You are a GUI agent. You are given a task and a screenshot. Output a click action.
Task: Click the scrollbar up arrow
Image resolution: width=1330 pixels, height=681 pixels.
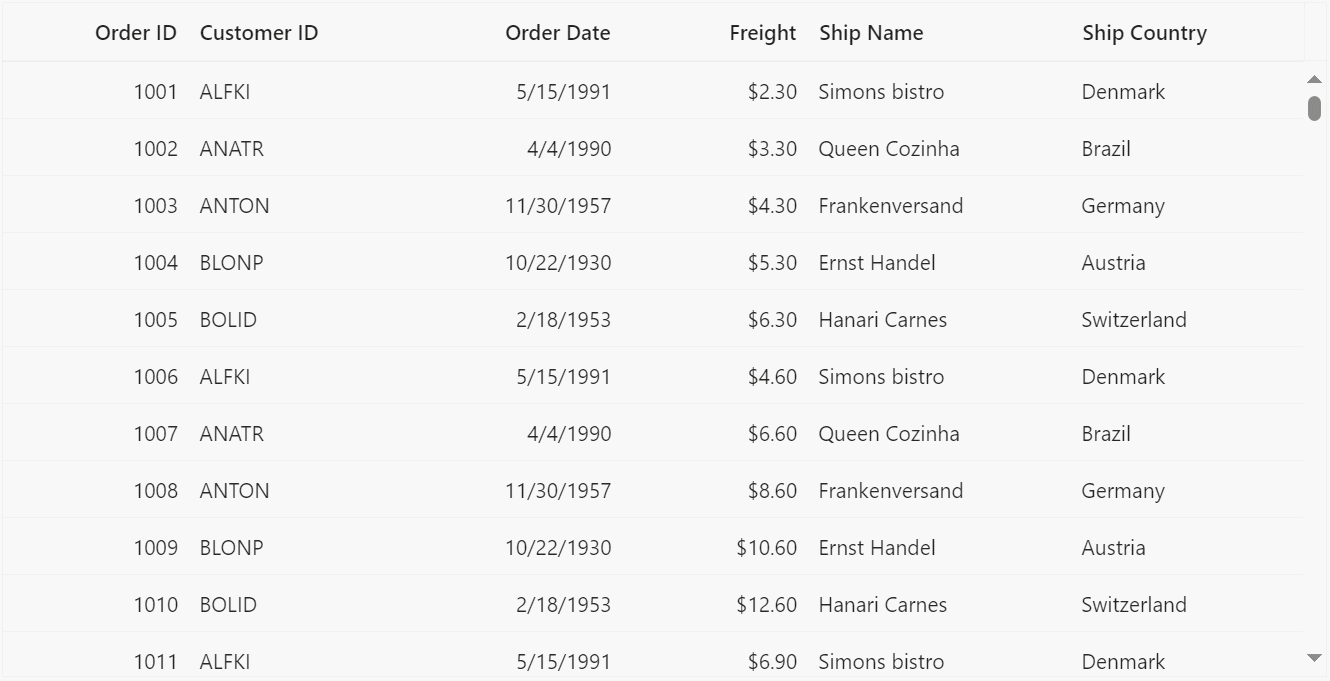(x=1314, y=79)
